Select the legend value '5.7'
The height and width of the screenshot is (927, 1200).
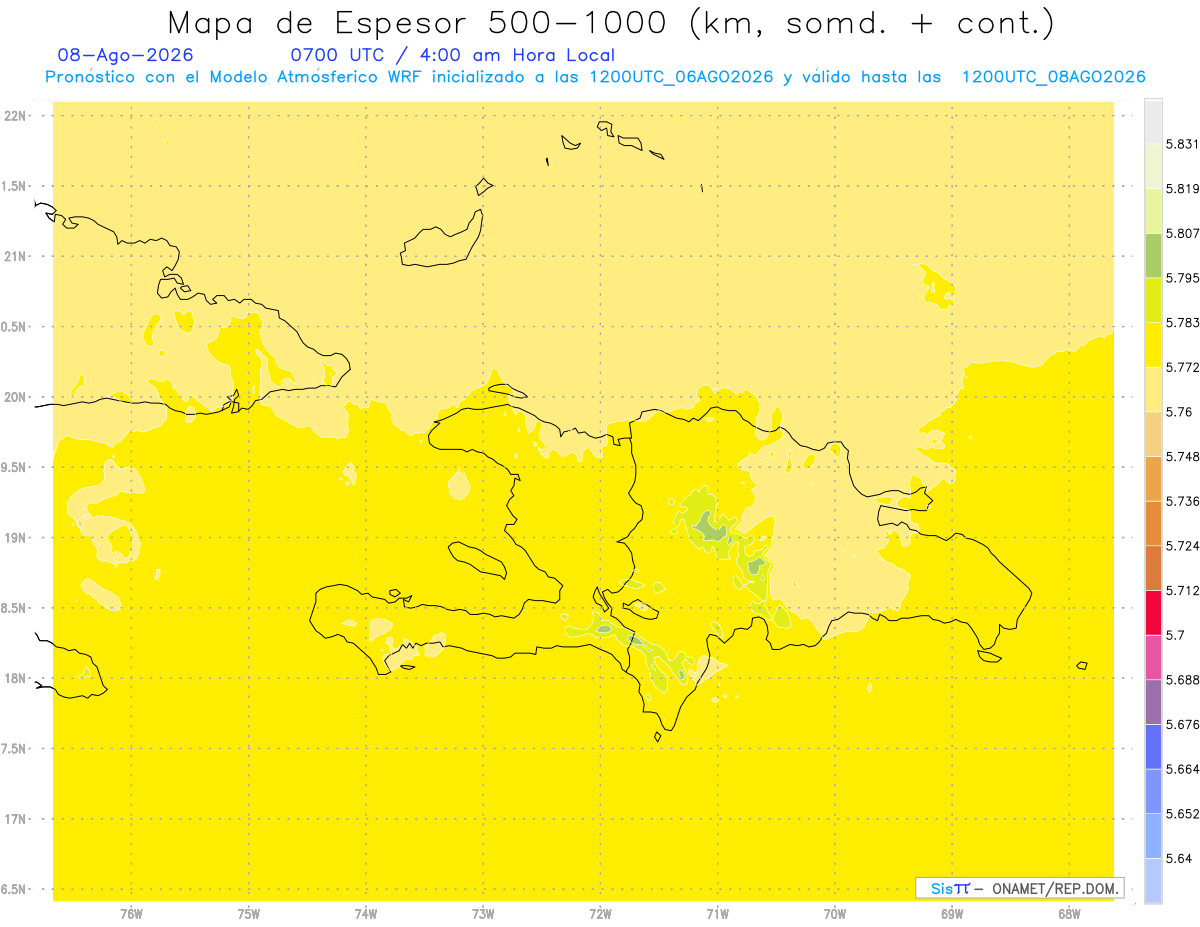(x=1175, y=635)
